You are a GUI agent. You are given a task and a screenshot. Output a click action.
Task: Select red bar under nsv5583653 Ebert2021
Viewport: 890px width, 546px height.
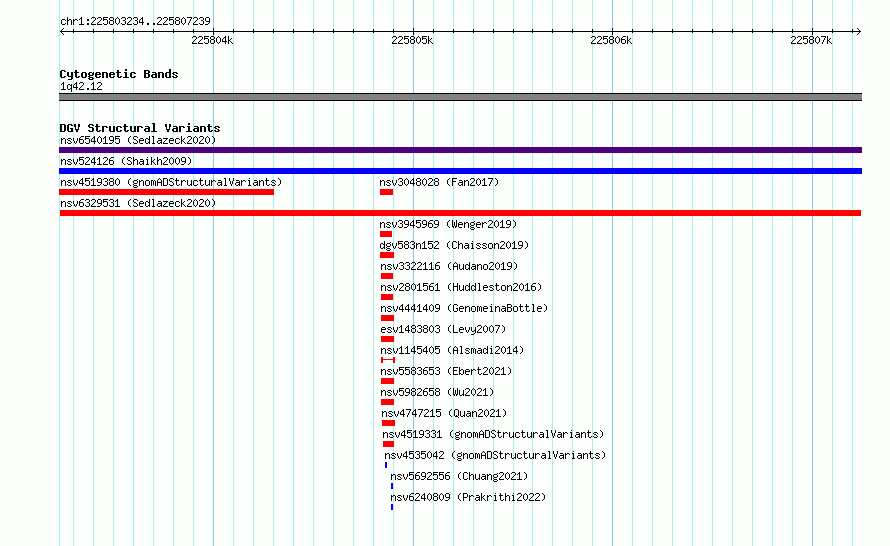(x=388, y=381)
